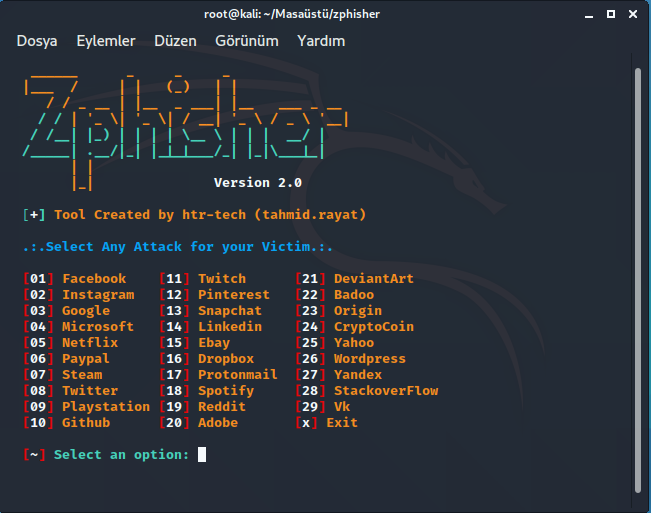The width and height of the screenshot is (651, 513).
Task: Click the Spotify entry
Action: pos(226,391)
